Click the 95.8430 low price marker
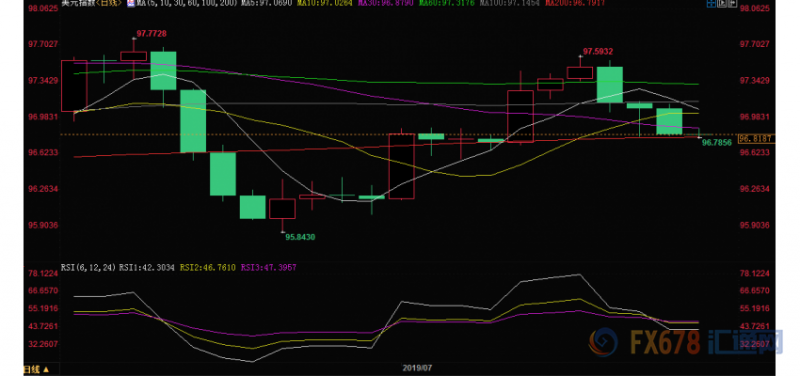Image resolution: width=800 pixels, height=376 pixels. click(x=300, y=237)
